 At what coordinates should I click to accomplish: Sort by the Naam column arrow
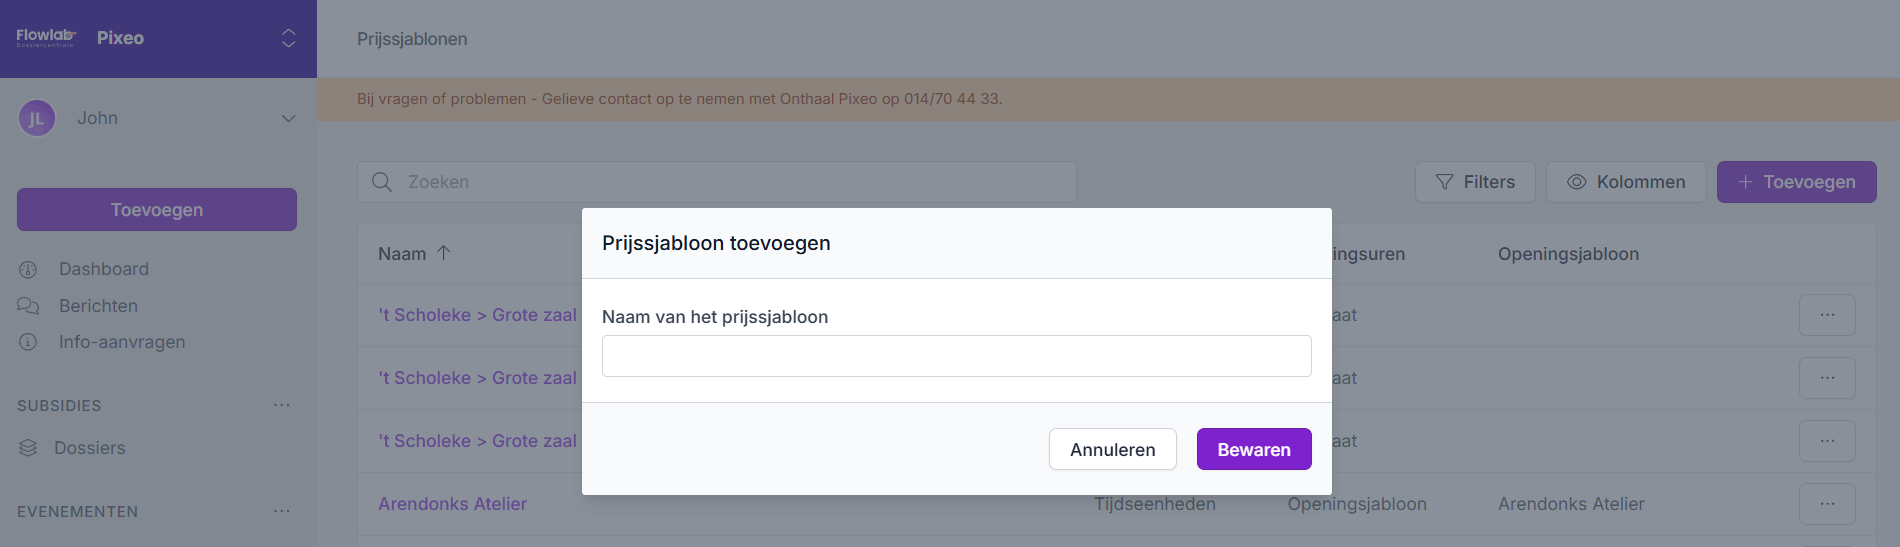(443, 253)
